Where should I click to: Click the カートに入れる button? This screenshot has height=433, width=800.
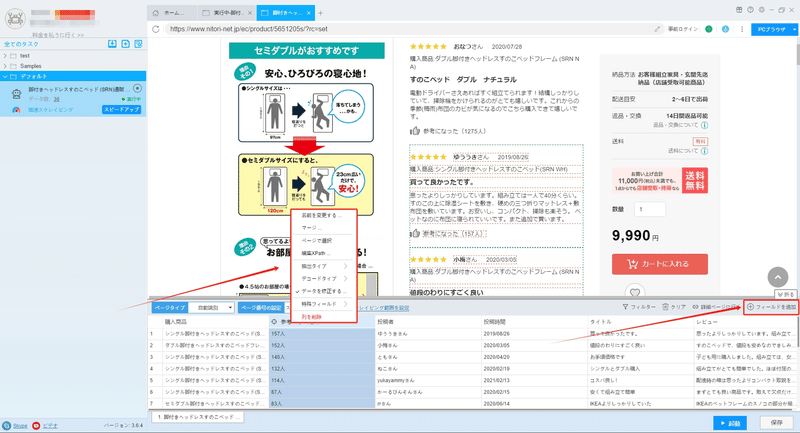[660, 264]
